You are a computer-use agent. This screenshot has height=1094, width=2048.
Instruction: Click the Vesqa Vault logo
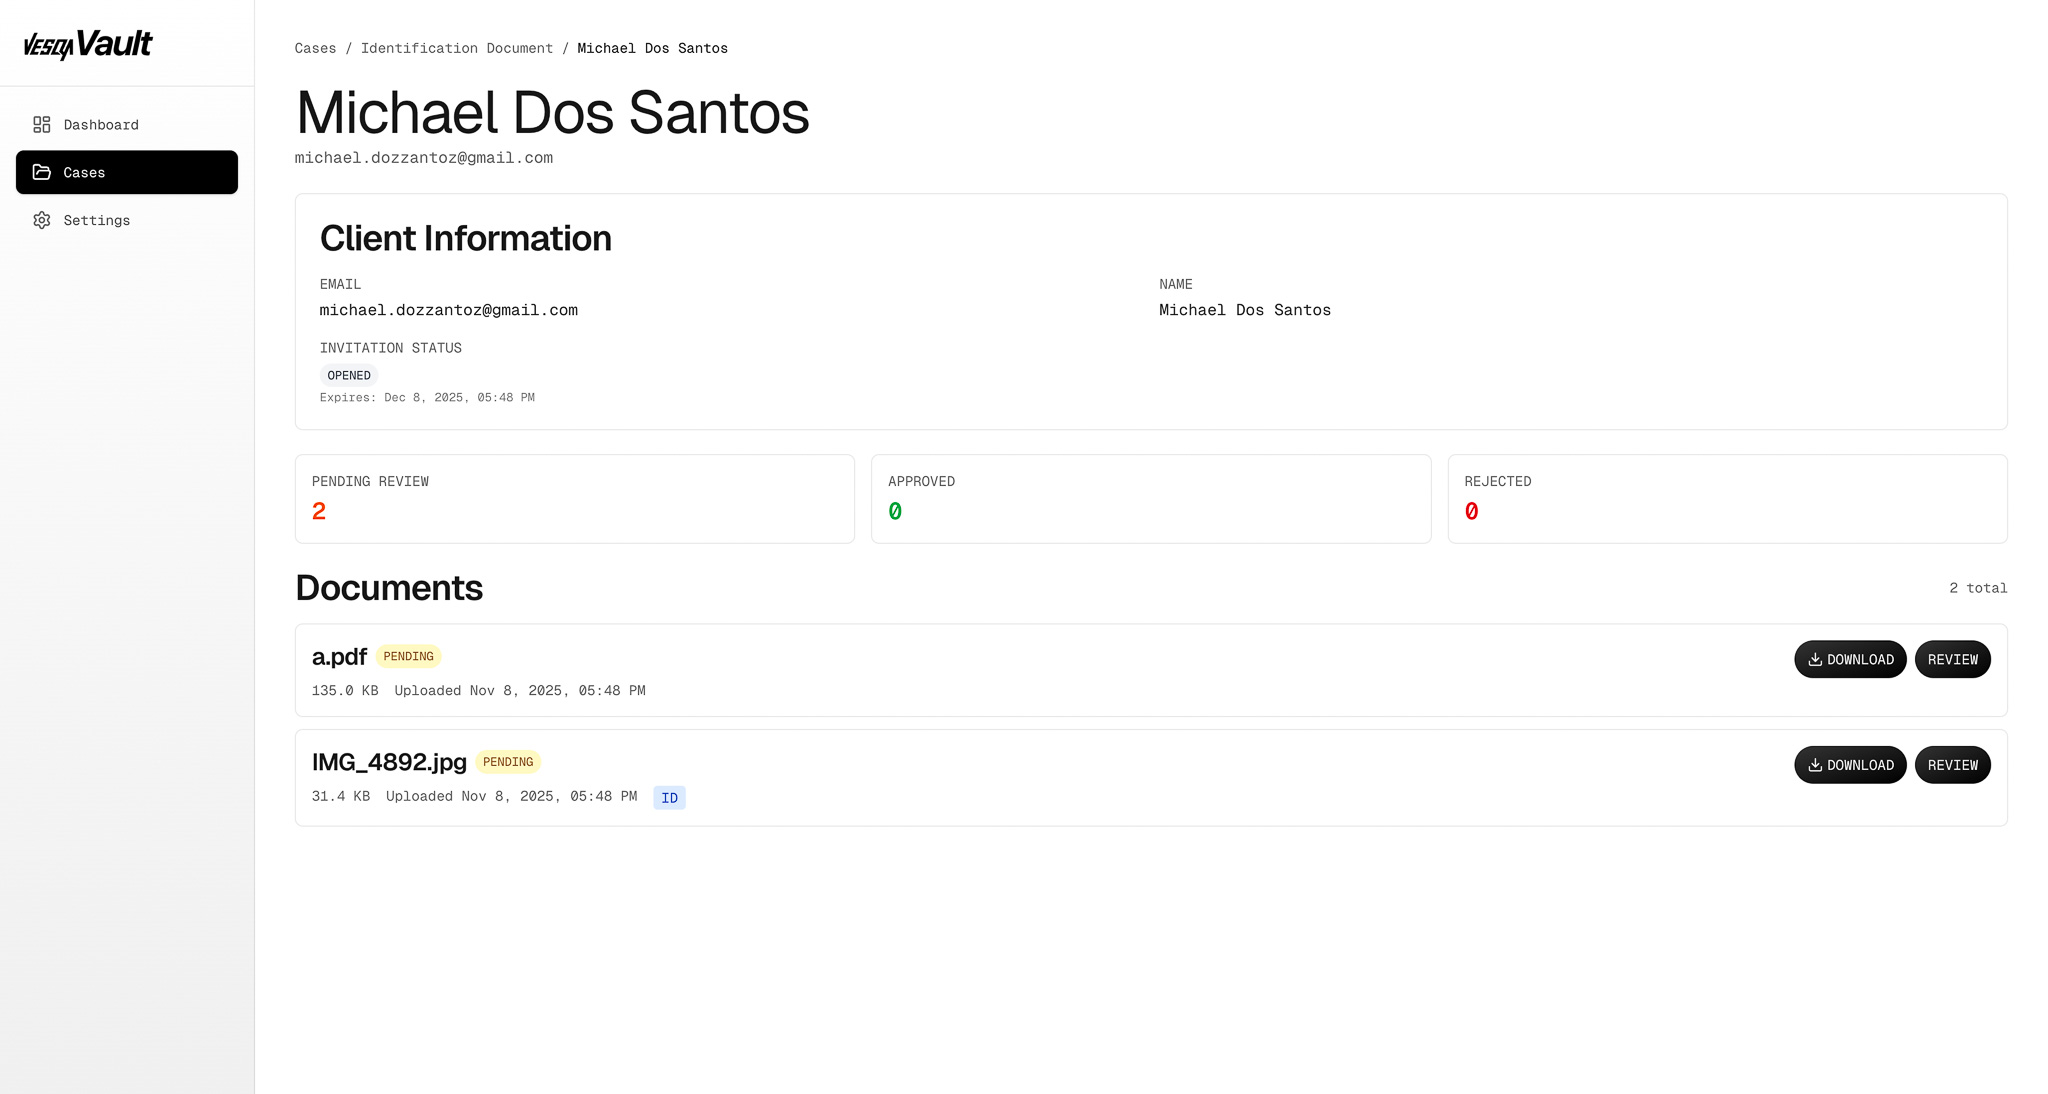click(x=88, y=44)
